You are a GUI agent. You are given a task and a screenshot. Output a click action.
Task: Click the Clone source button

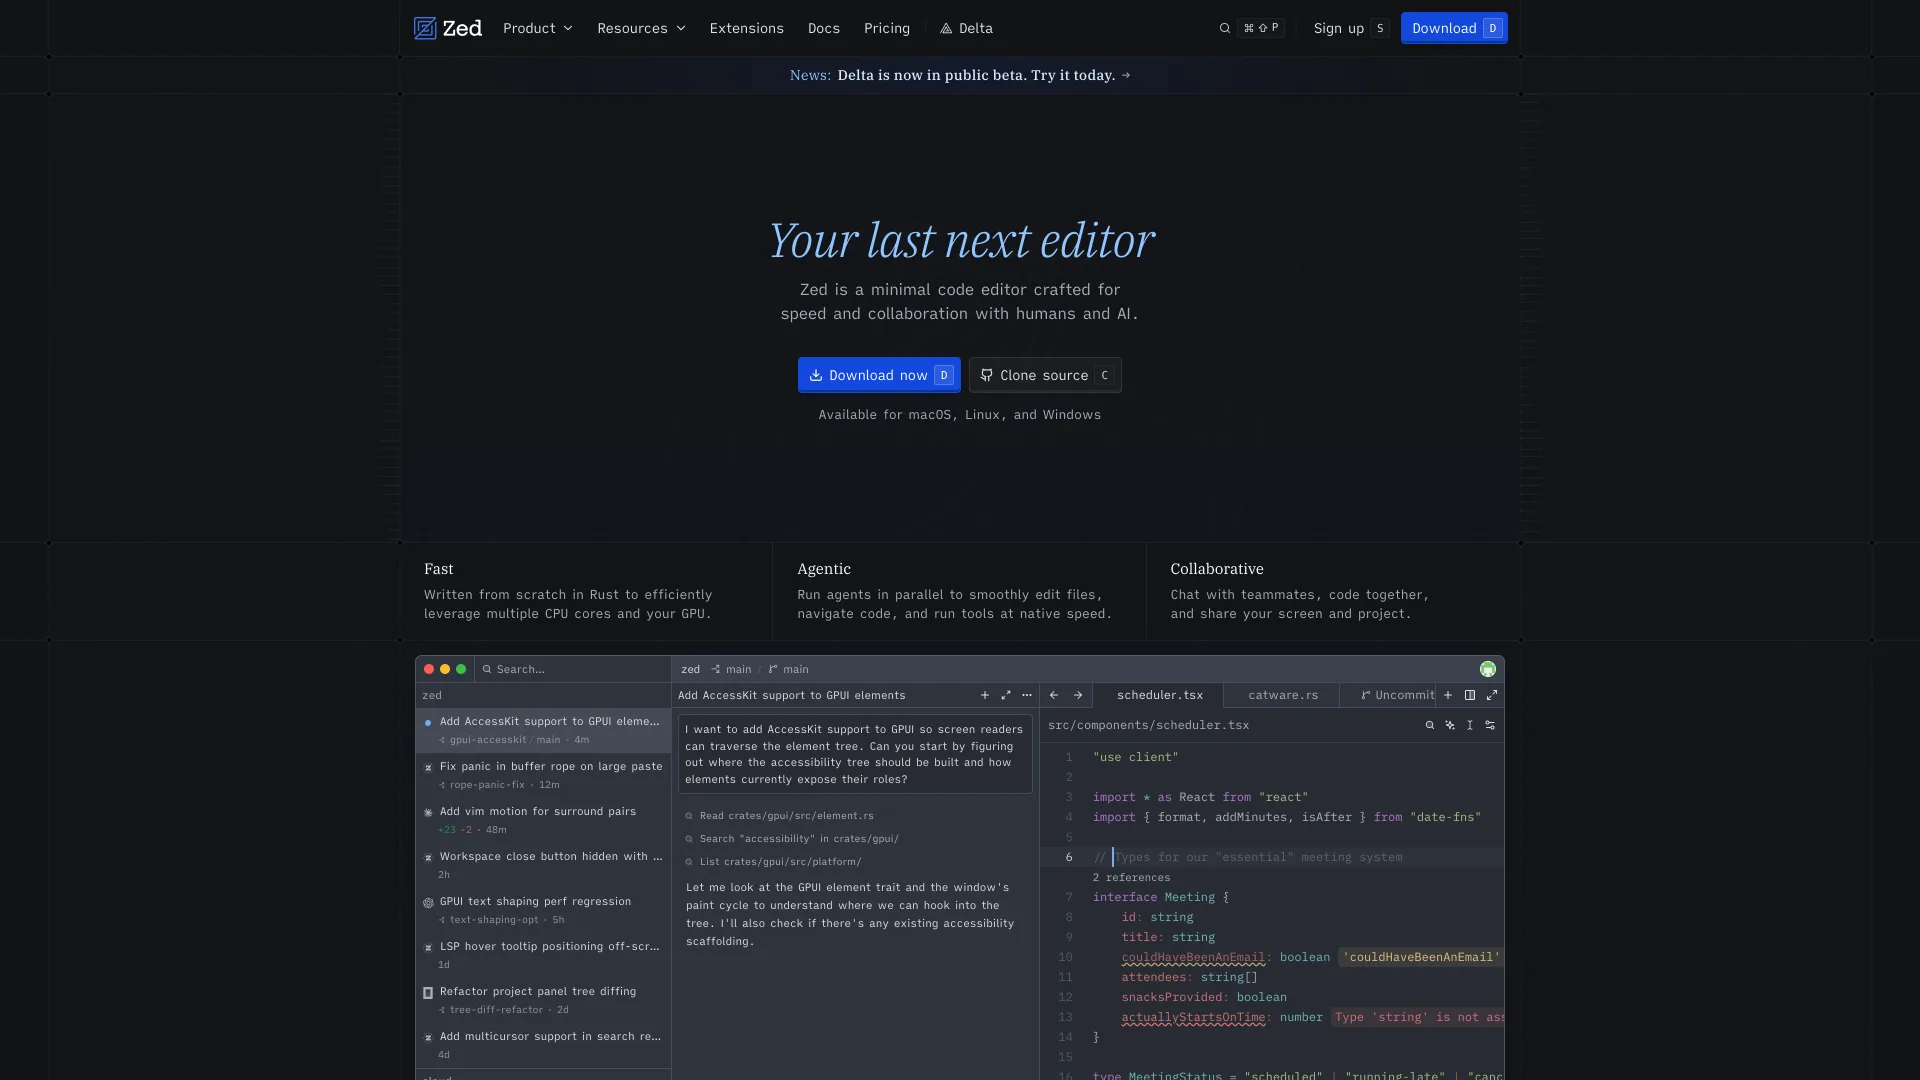1045,375
